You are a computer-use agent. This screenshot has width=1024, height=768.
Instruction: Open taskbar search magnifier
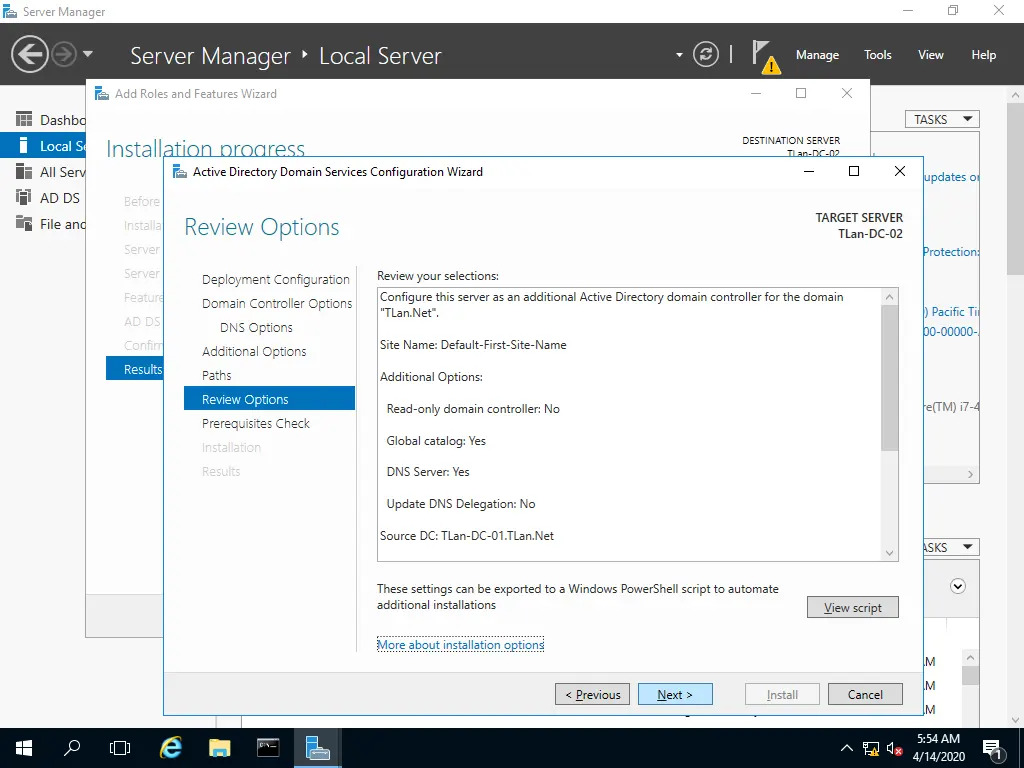(72, 748)
